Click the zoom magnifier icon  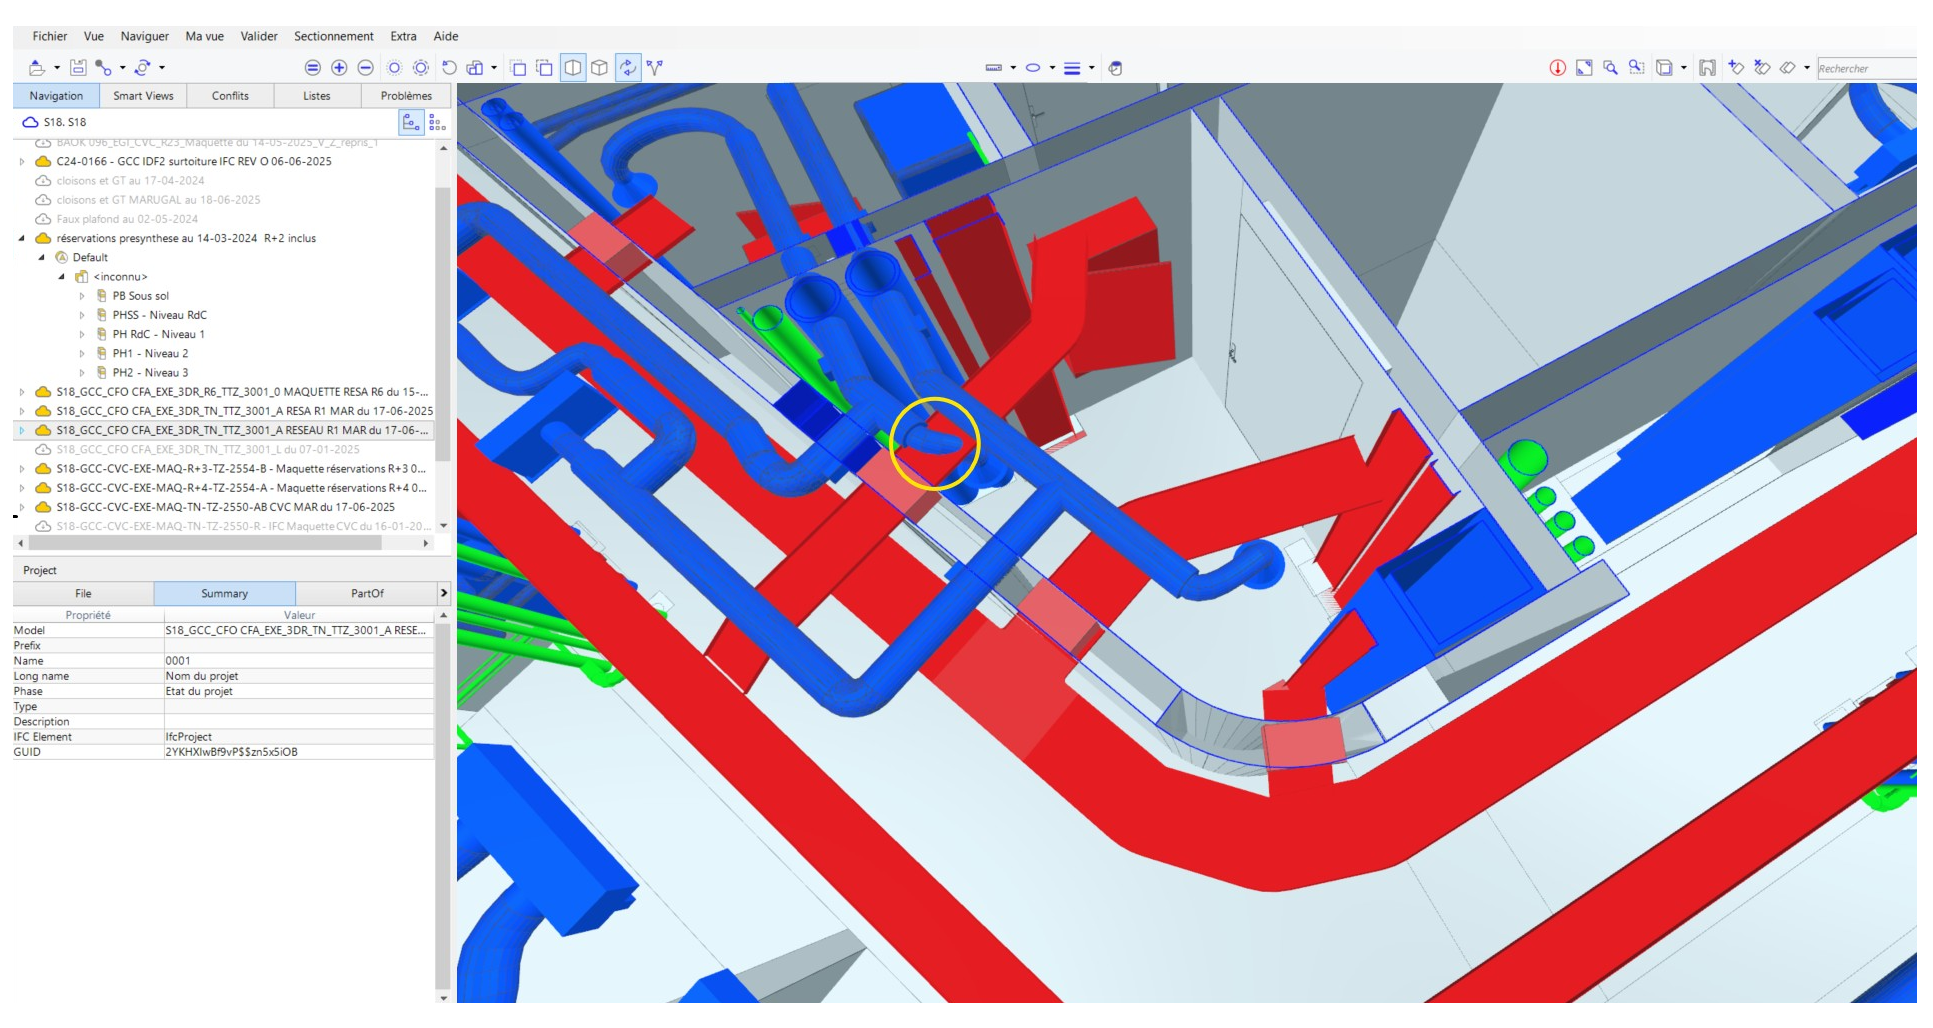point(1610,68)
